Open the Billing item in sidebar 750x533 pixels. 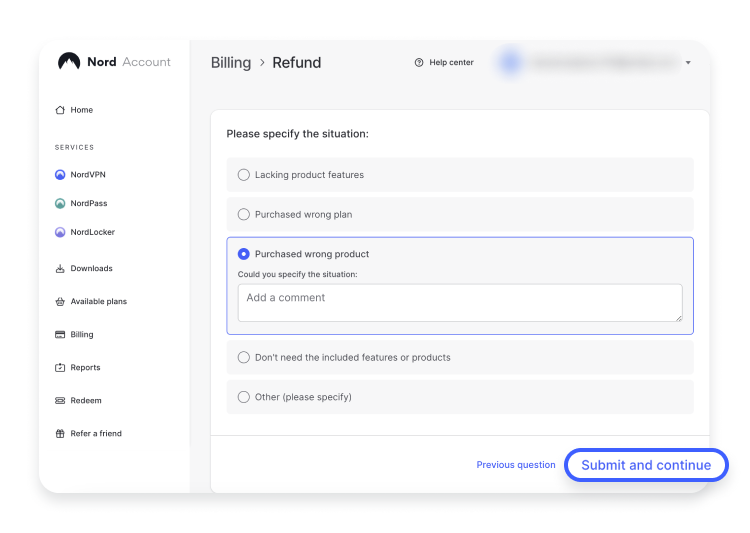click(81, 335)
